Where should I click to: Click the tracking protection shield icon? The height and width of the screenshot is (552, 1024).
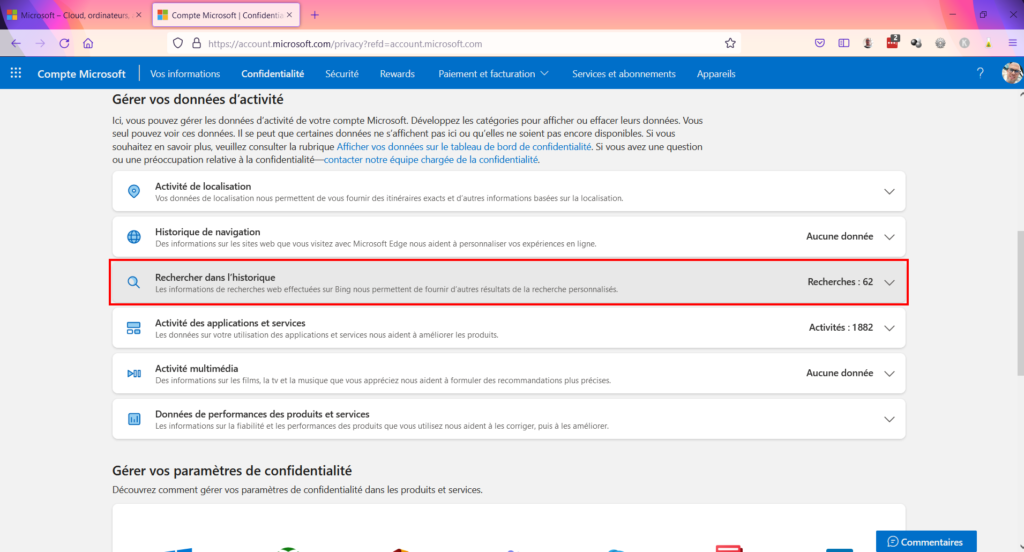[178, 44]
